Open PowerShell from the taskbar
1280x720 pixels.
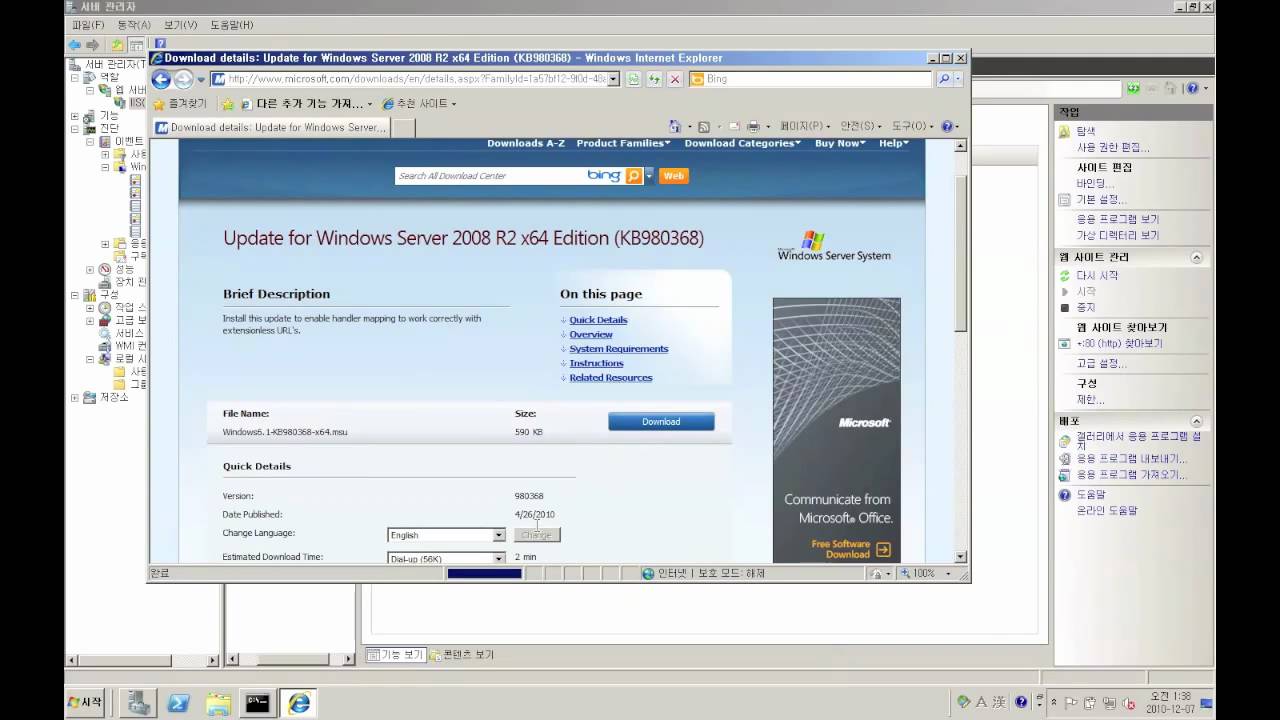pos(179,703)
